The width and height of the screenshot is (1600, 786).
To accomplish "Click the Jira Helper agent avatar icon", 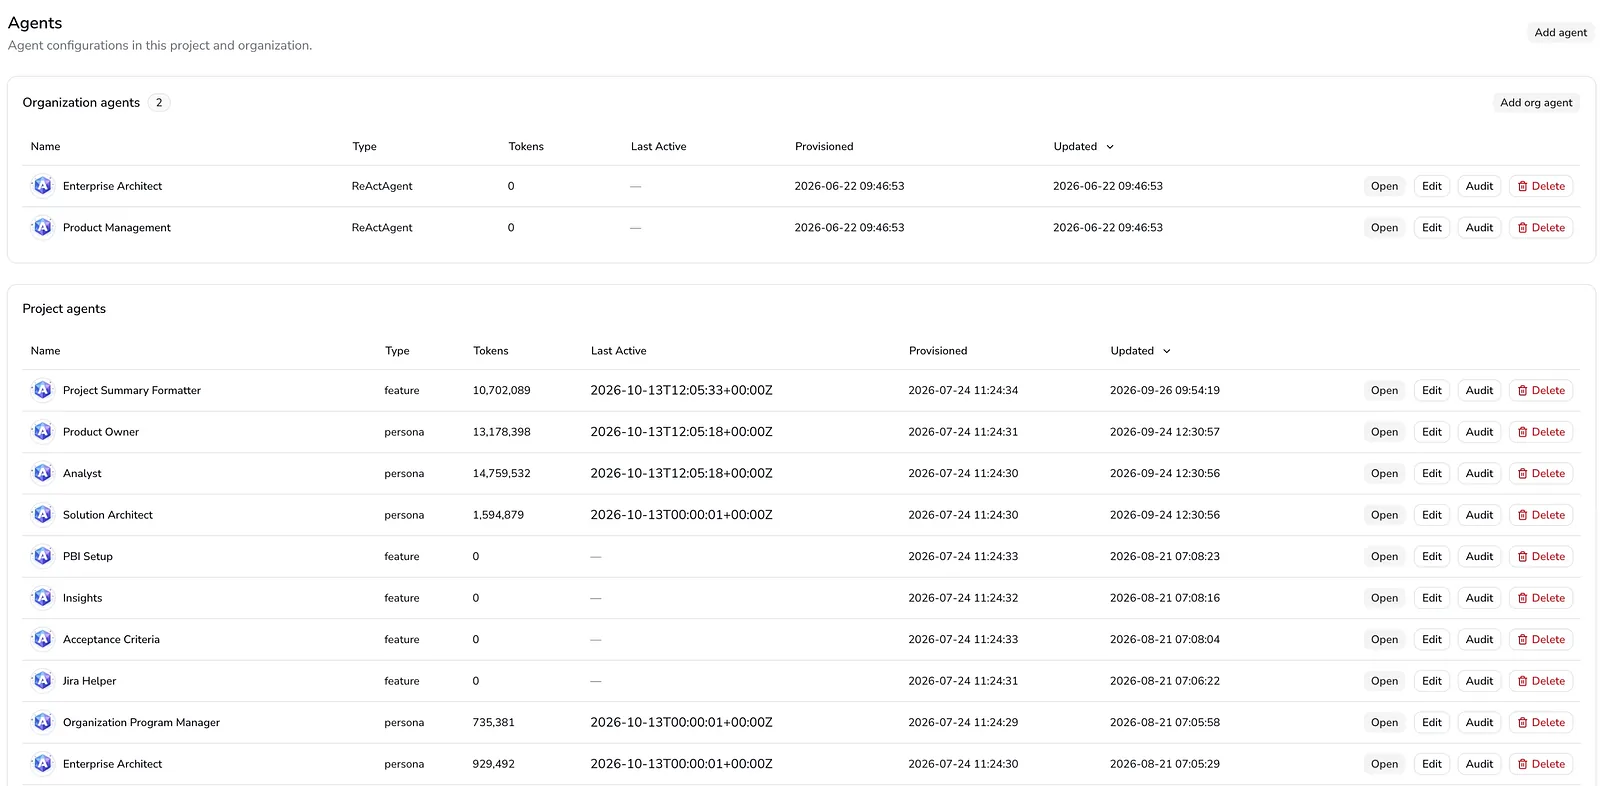I will click(x=42, y=681).
